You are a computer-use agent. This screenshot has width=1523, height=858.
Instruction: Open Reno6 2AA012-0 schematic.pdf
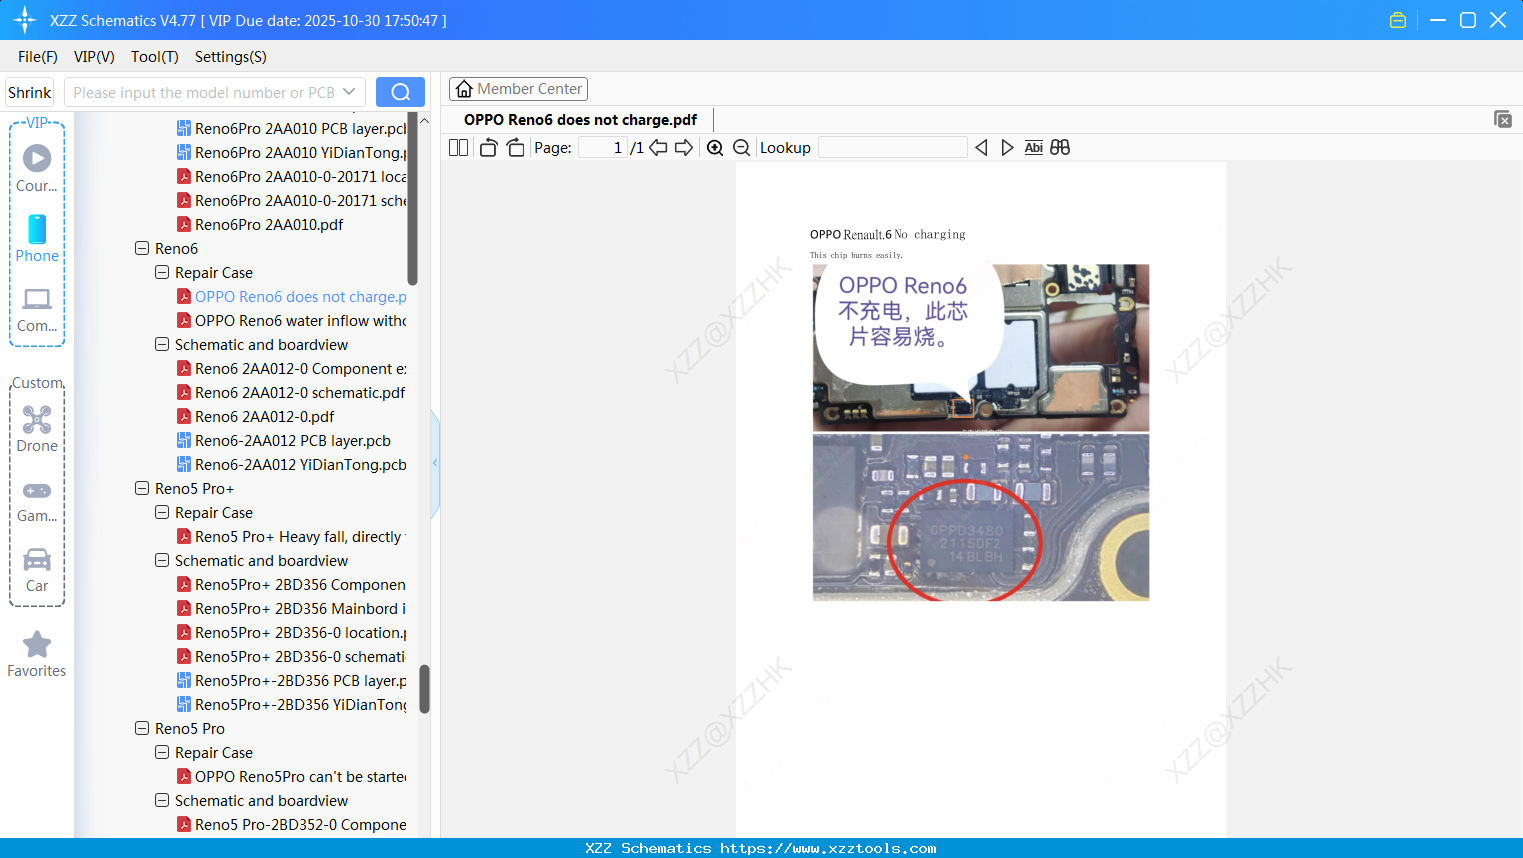(291, 392)
